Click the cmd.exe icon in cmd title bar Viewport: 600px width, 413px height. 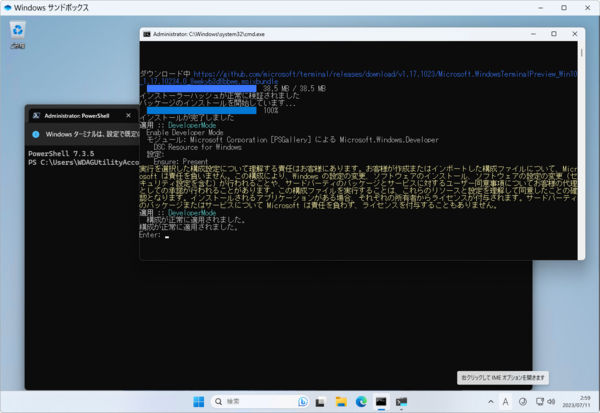(147, 34)
